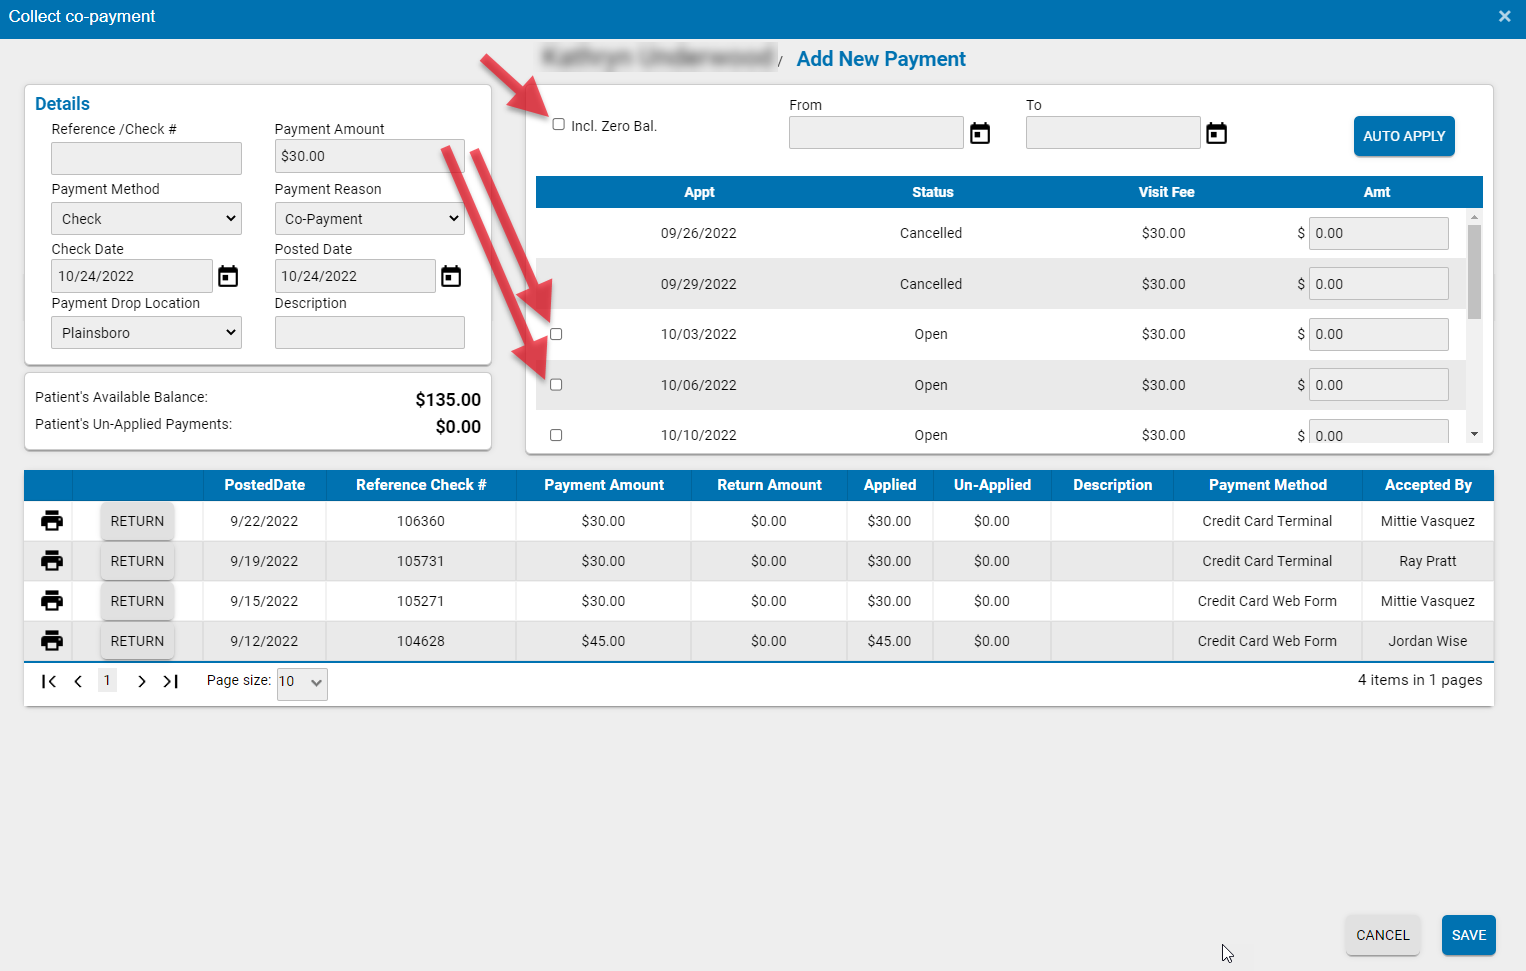Open the calendar for Check Date
This screenshot has width=1526, height=971.
(x=228, y=276)
